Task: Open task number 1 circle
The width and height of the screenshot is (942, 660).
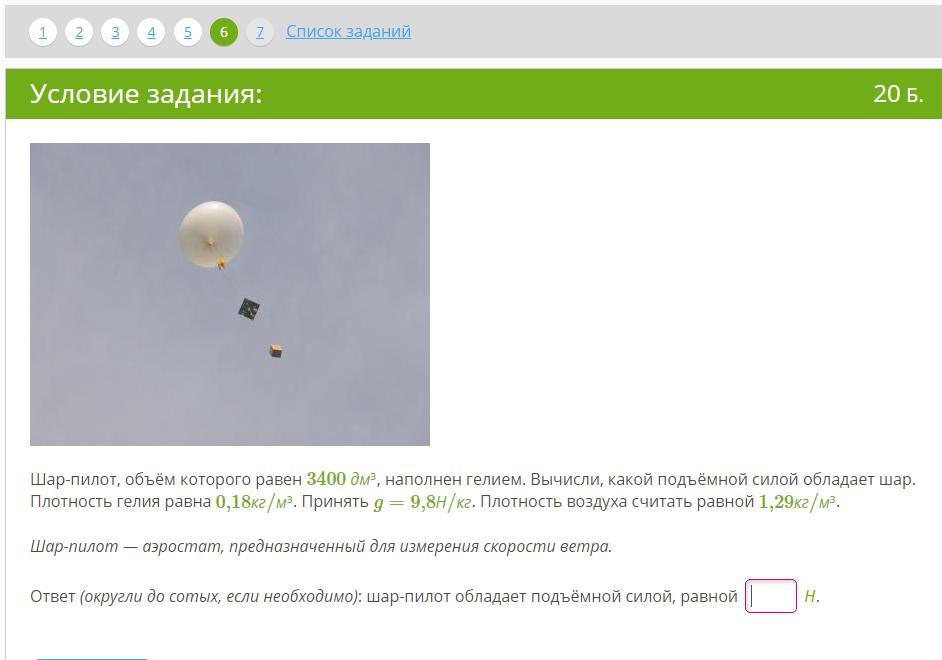Action: (43, 32)
